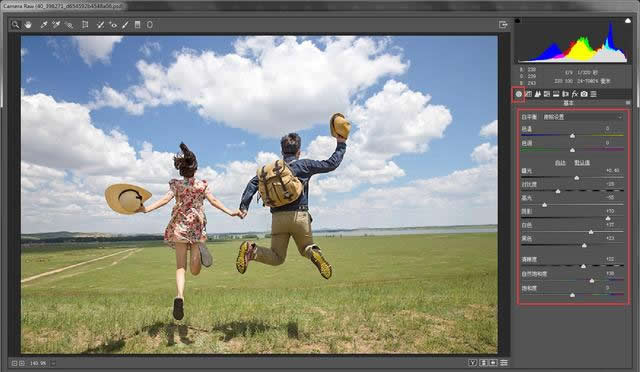Click the shadows value field
640x372 pixels.
tap(611, 211)
